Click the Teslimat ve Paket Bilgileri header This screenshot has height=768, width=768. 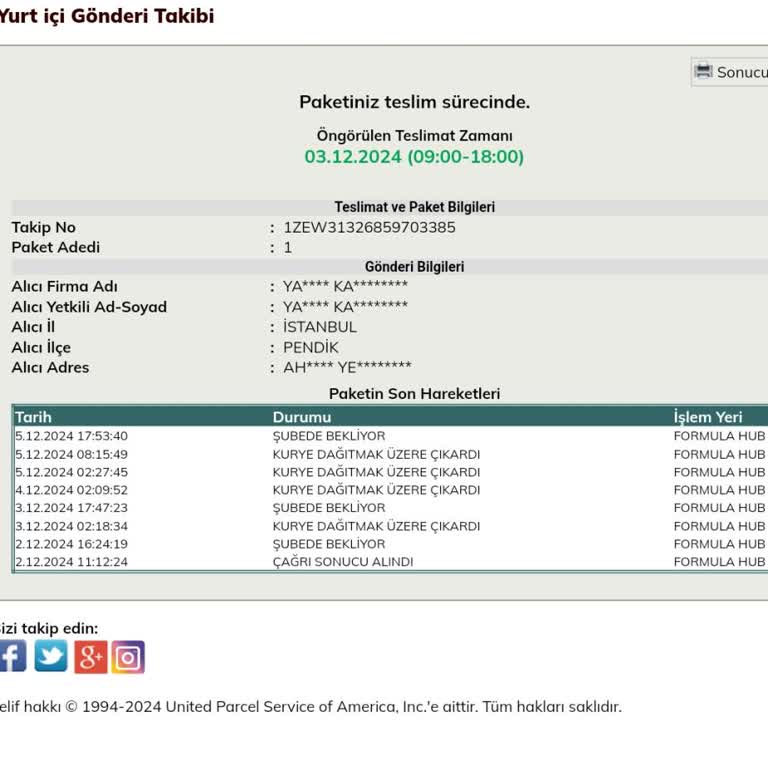(414, 207)
